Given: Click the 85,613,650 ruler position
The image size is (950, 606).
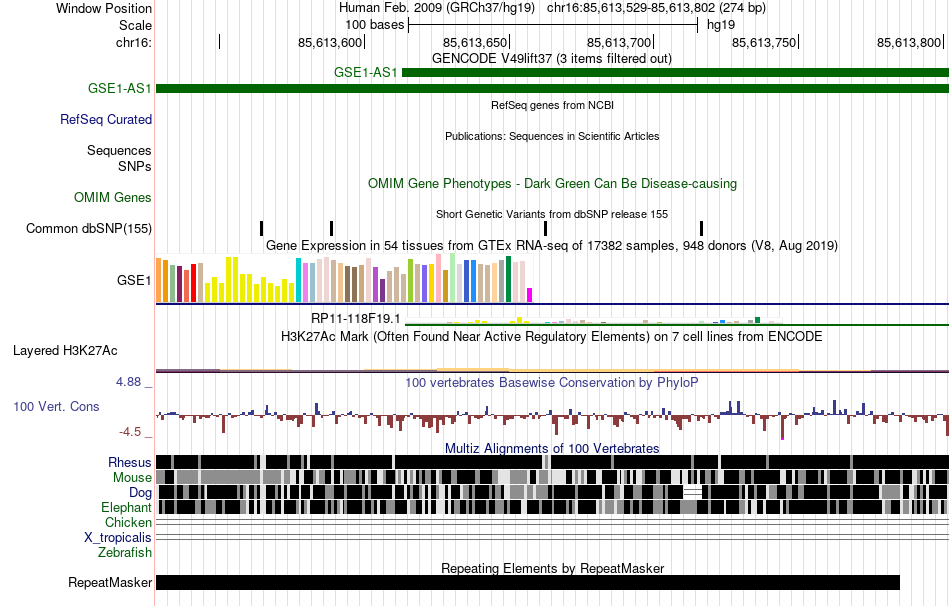Looking at the screenshot, I should [x=476, y=42].
